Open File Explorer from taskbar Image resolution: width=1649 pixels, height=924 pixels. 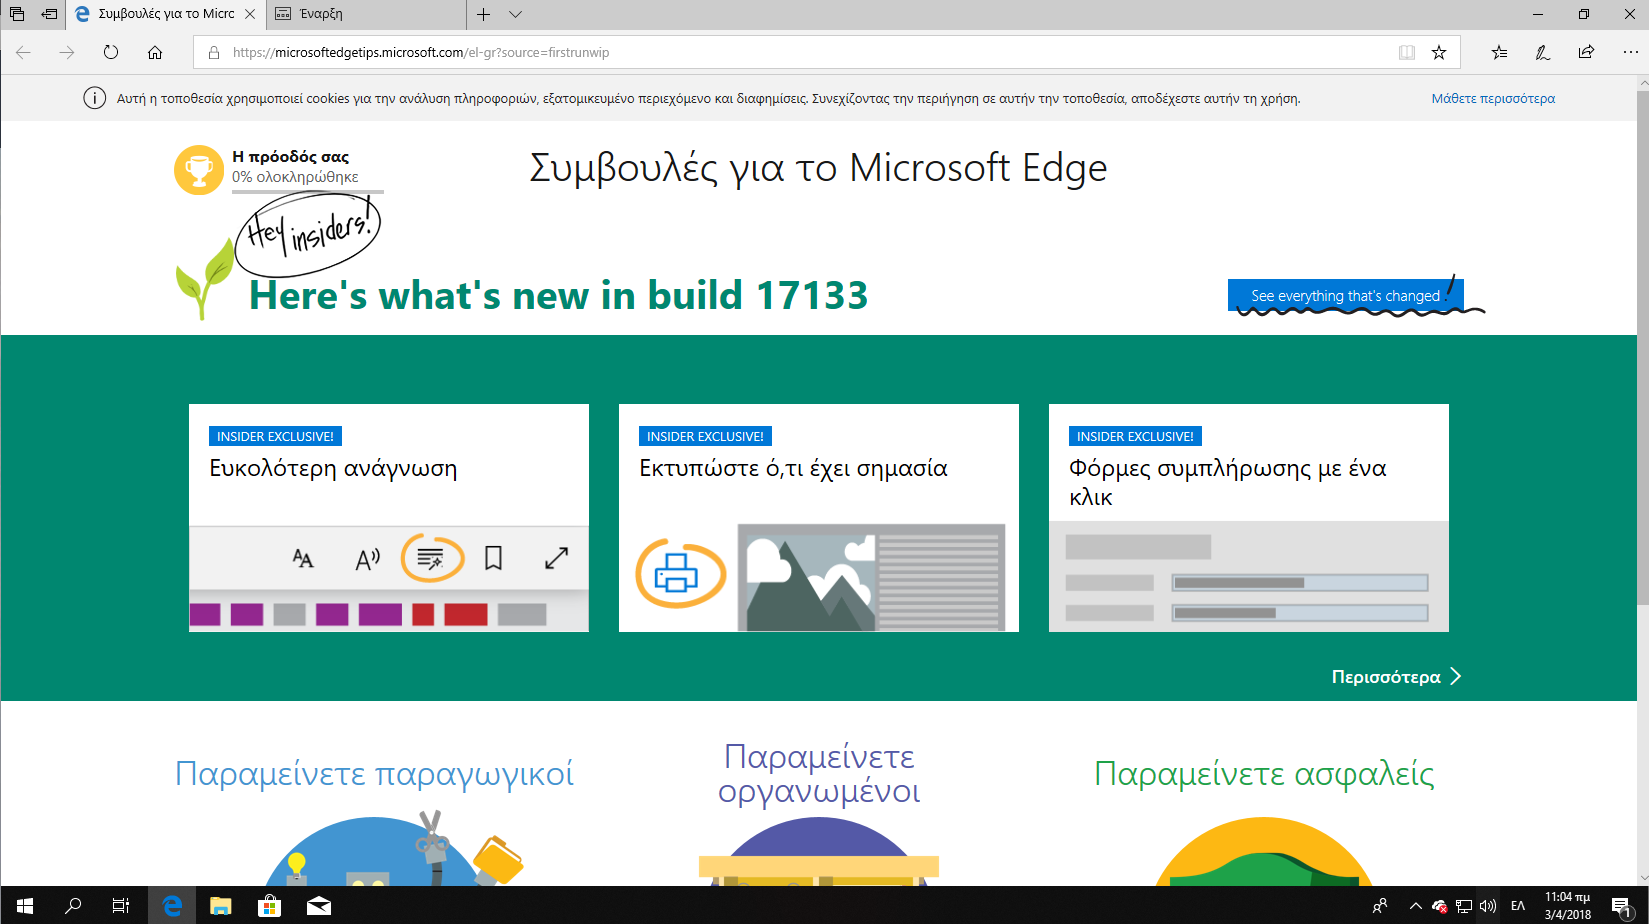220,906
